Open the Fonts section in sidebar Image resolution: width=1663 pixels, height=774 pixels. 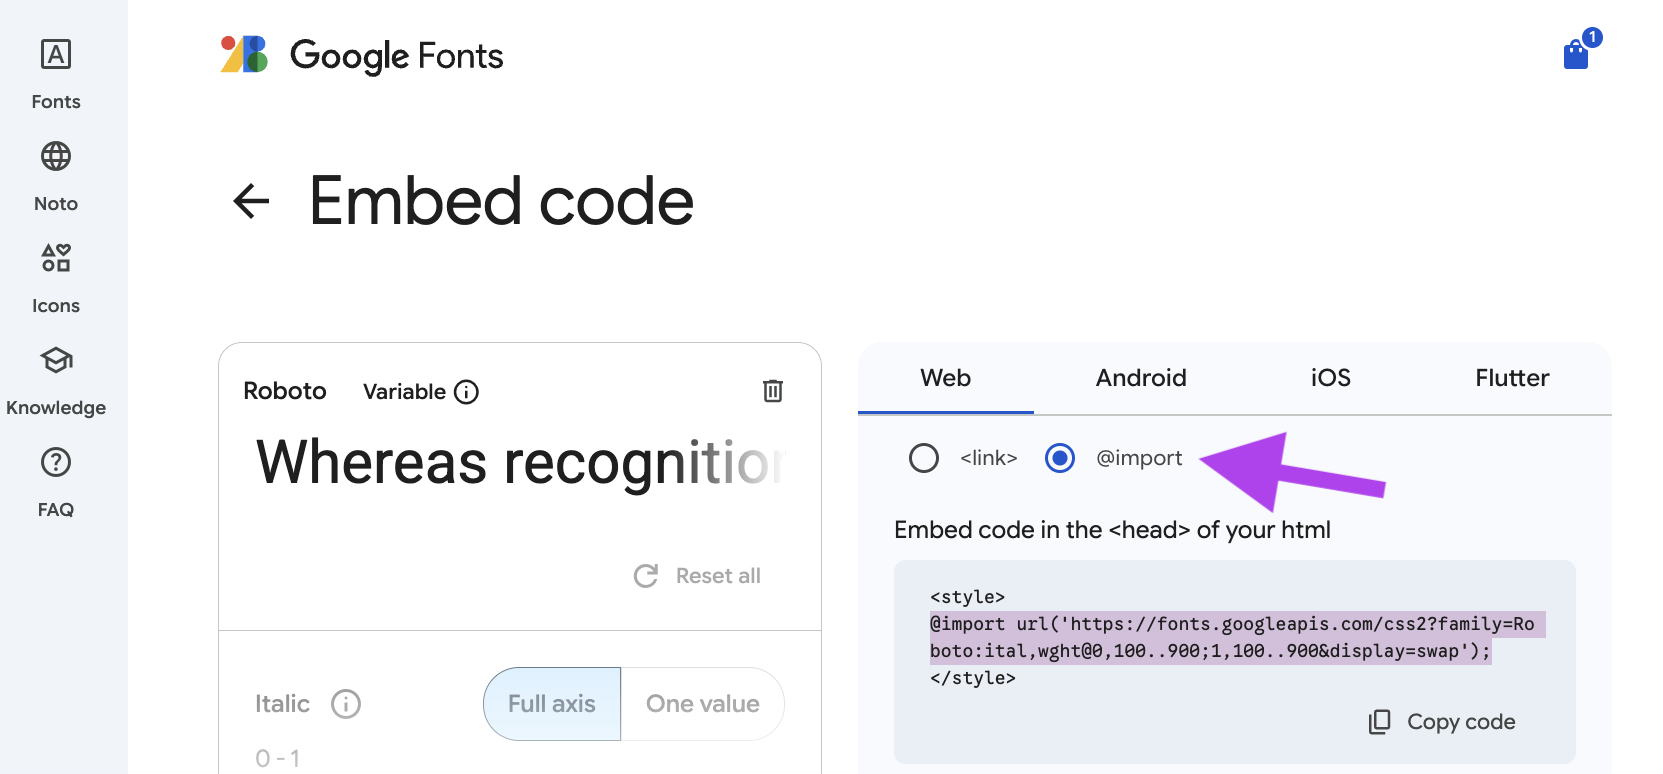(56, 74)
